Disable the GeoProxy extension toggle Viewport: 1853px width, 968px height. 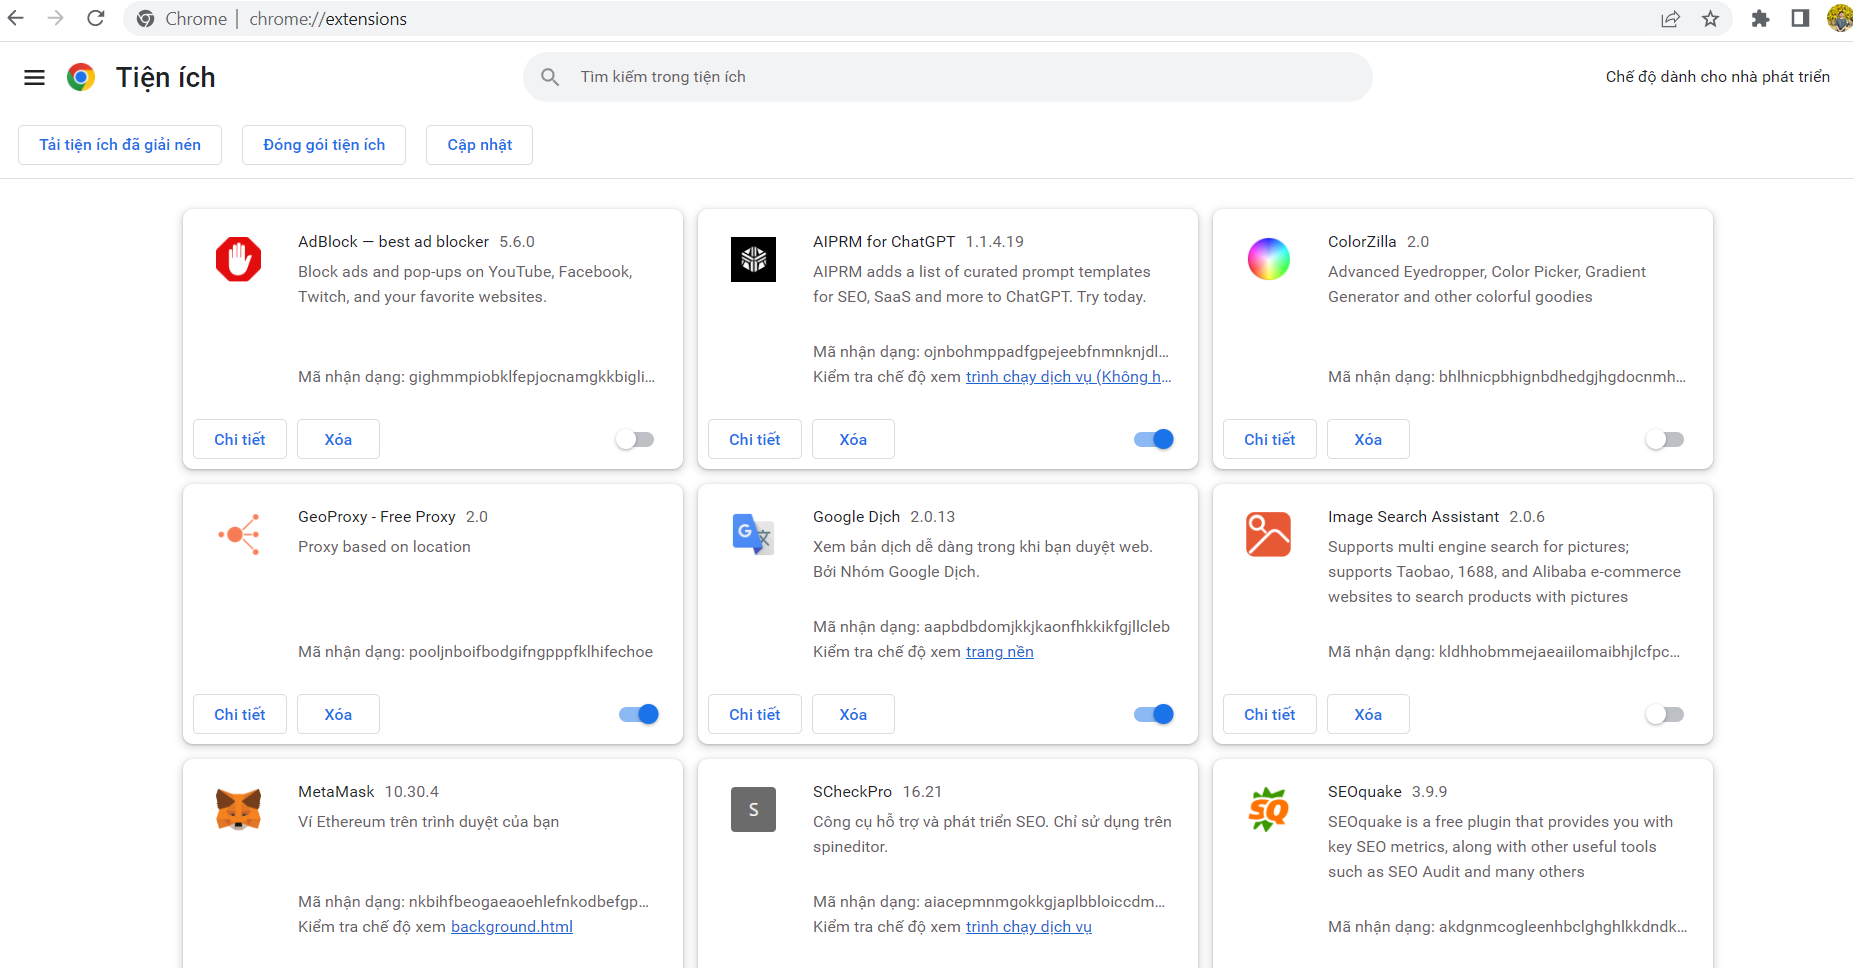pyautogui.click(x=639, y=714)
